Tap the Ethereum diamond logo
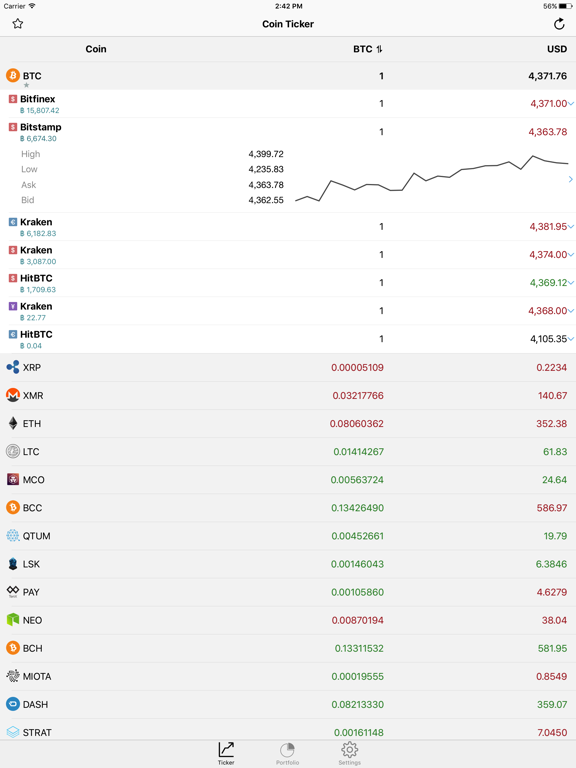The height and width of the screenshot is (768, 576). tap(13, 423)
